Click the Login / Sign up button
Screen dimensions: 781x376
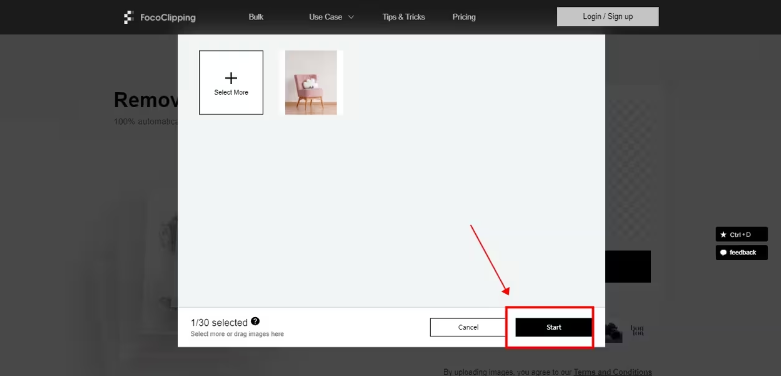pos(608,16)
